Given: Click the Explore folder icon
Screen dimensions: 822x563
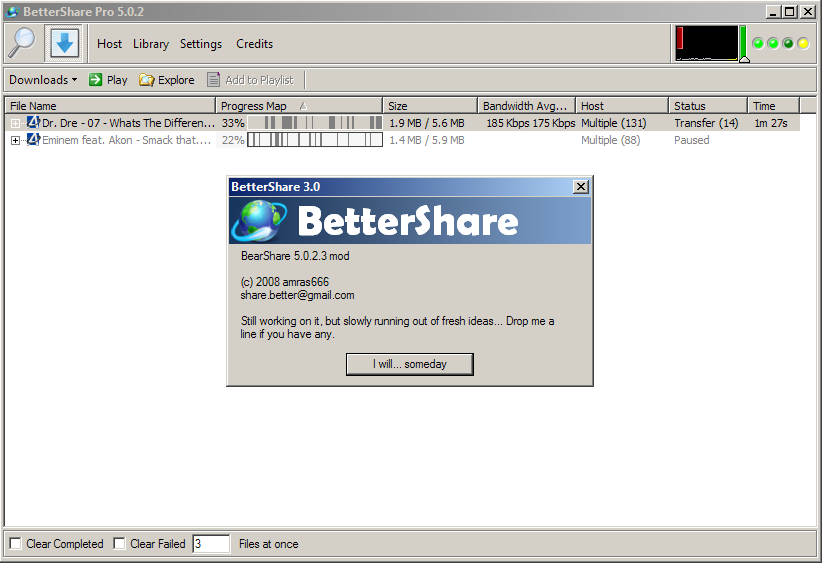Looking at the screenshot, I should tap(147, 80).
